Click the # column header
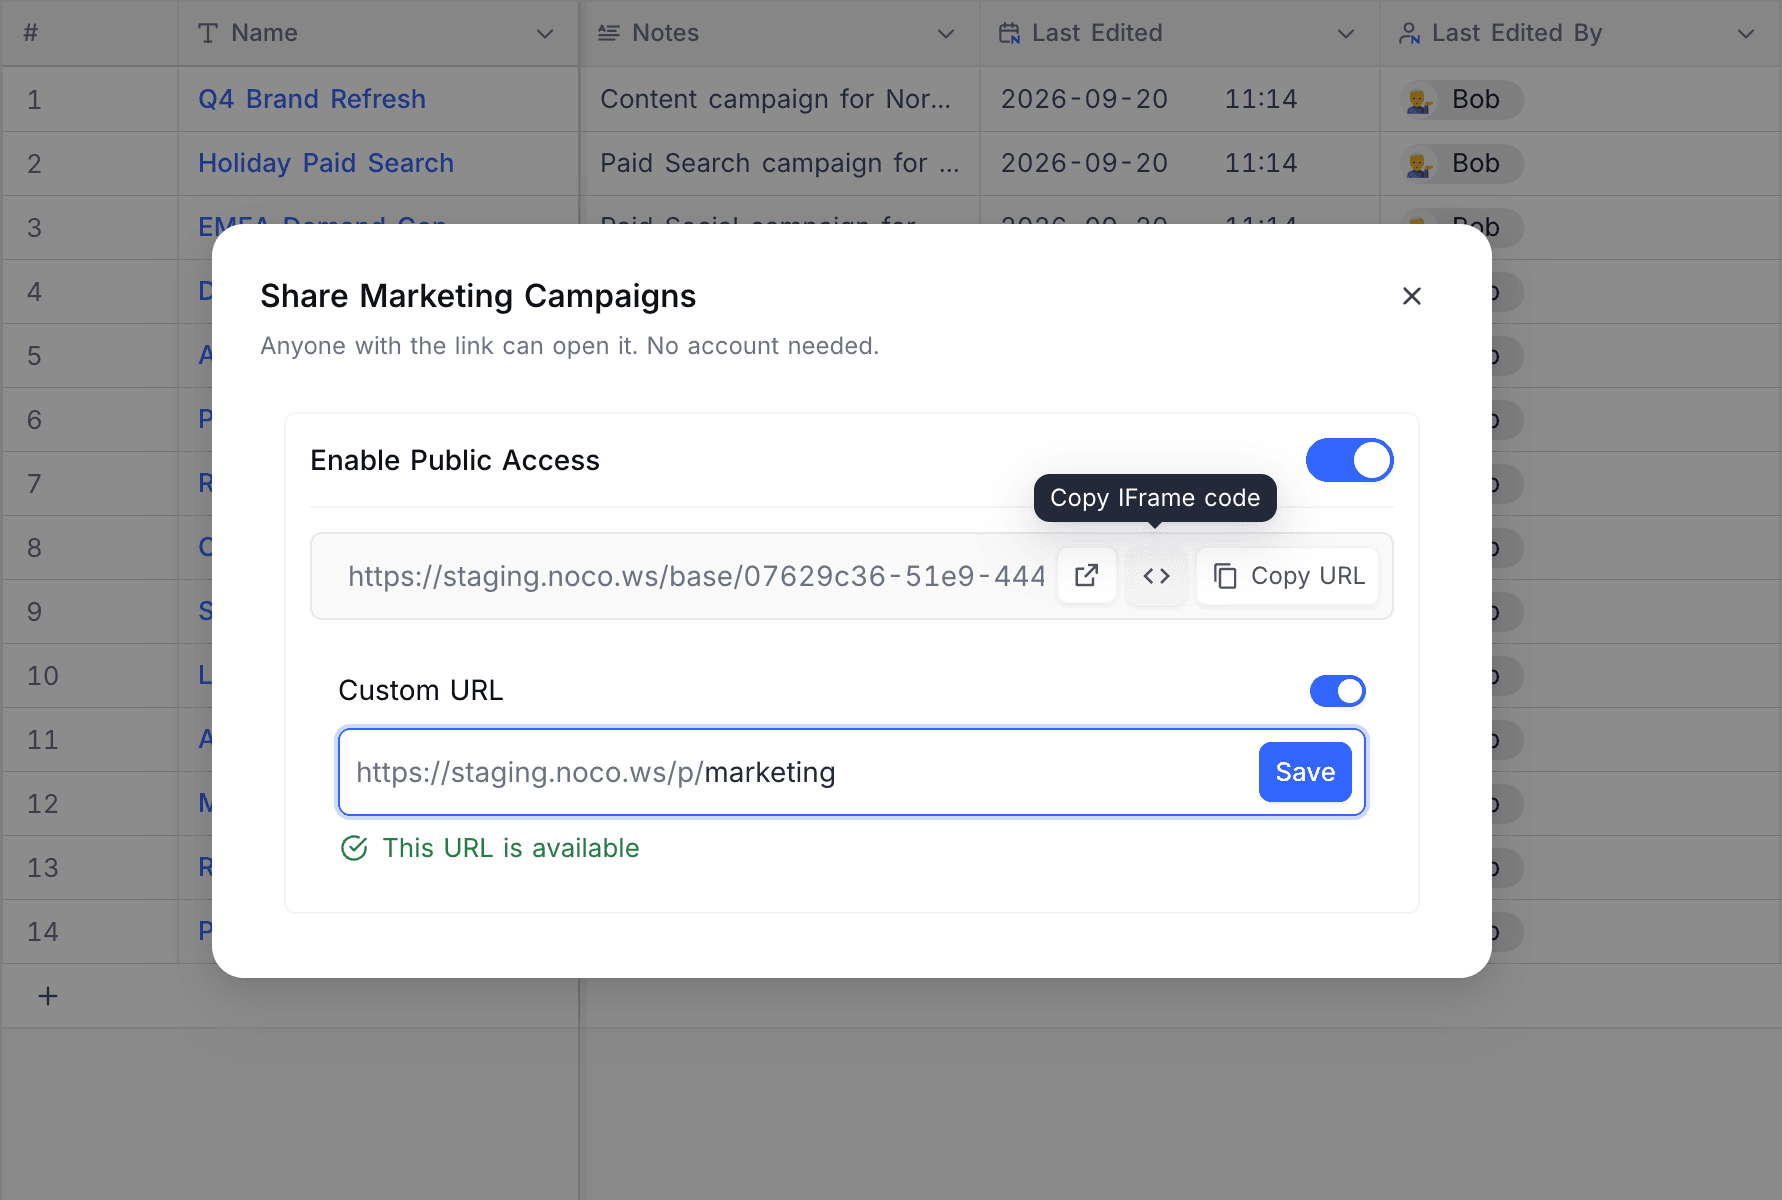 pyautogui.click(x=31, y=34)
